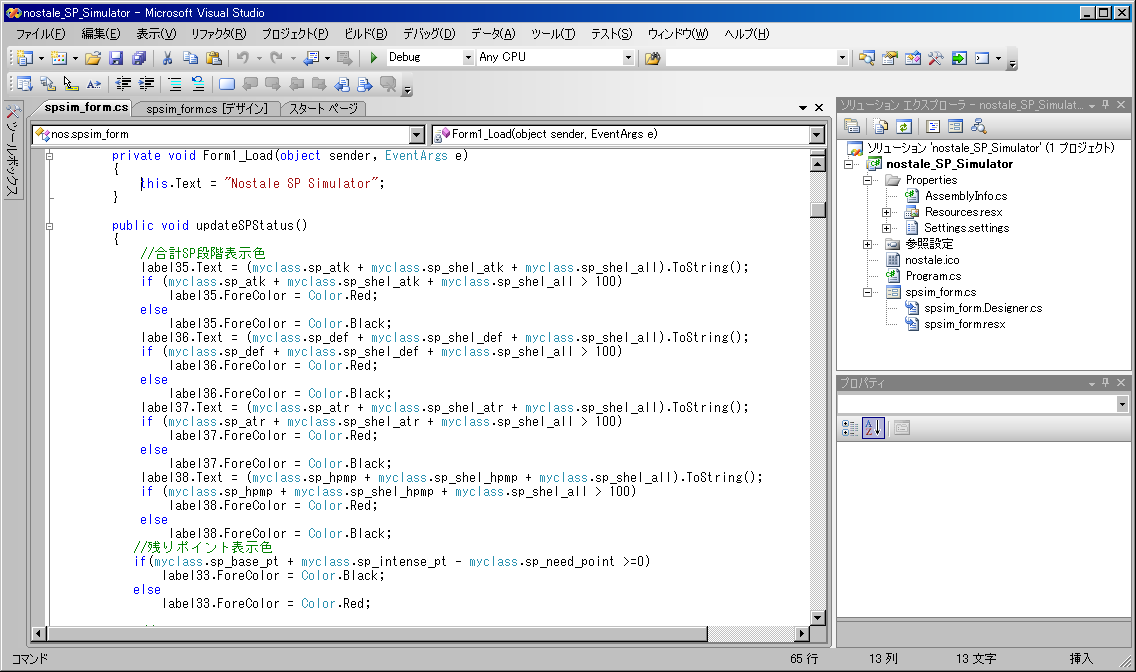Viewport: 1136px width, 672px height.
Task: Open the Debug configuration dropdown
Action: point(468,58)
